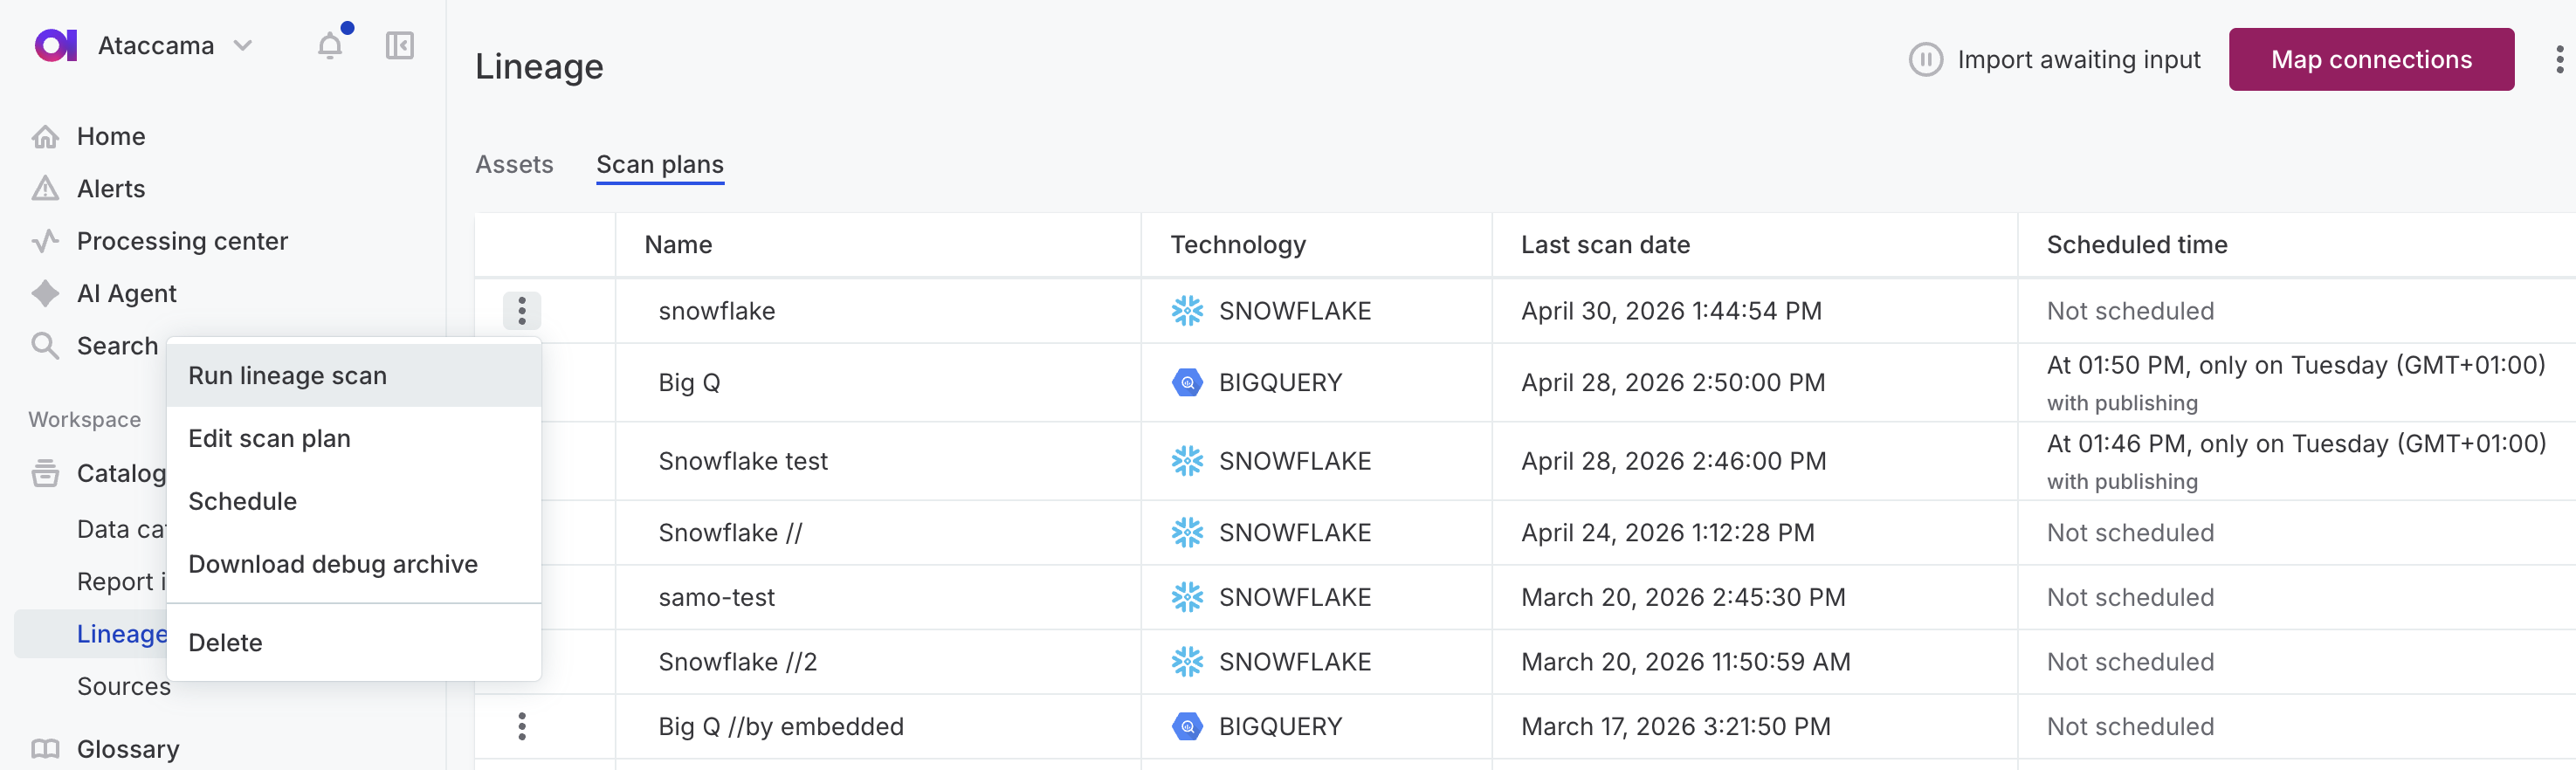Choose Edit scan plan from menu
This screenshot has width=2576, height=770.
(354, 438)
